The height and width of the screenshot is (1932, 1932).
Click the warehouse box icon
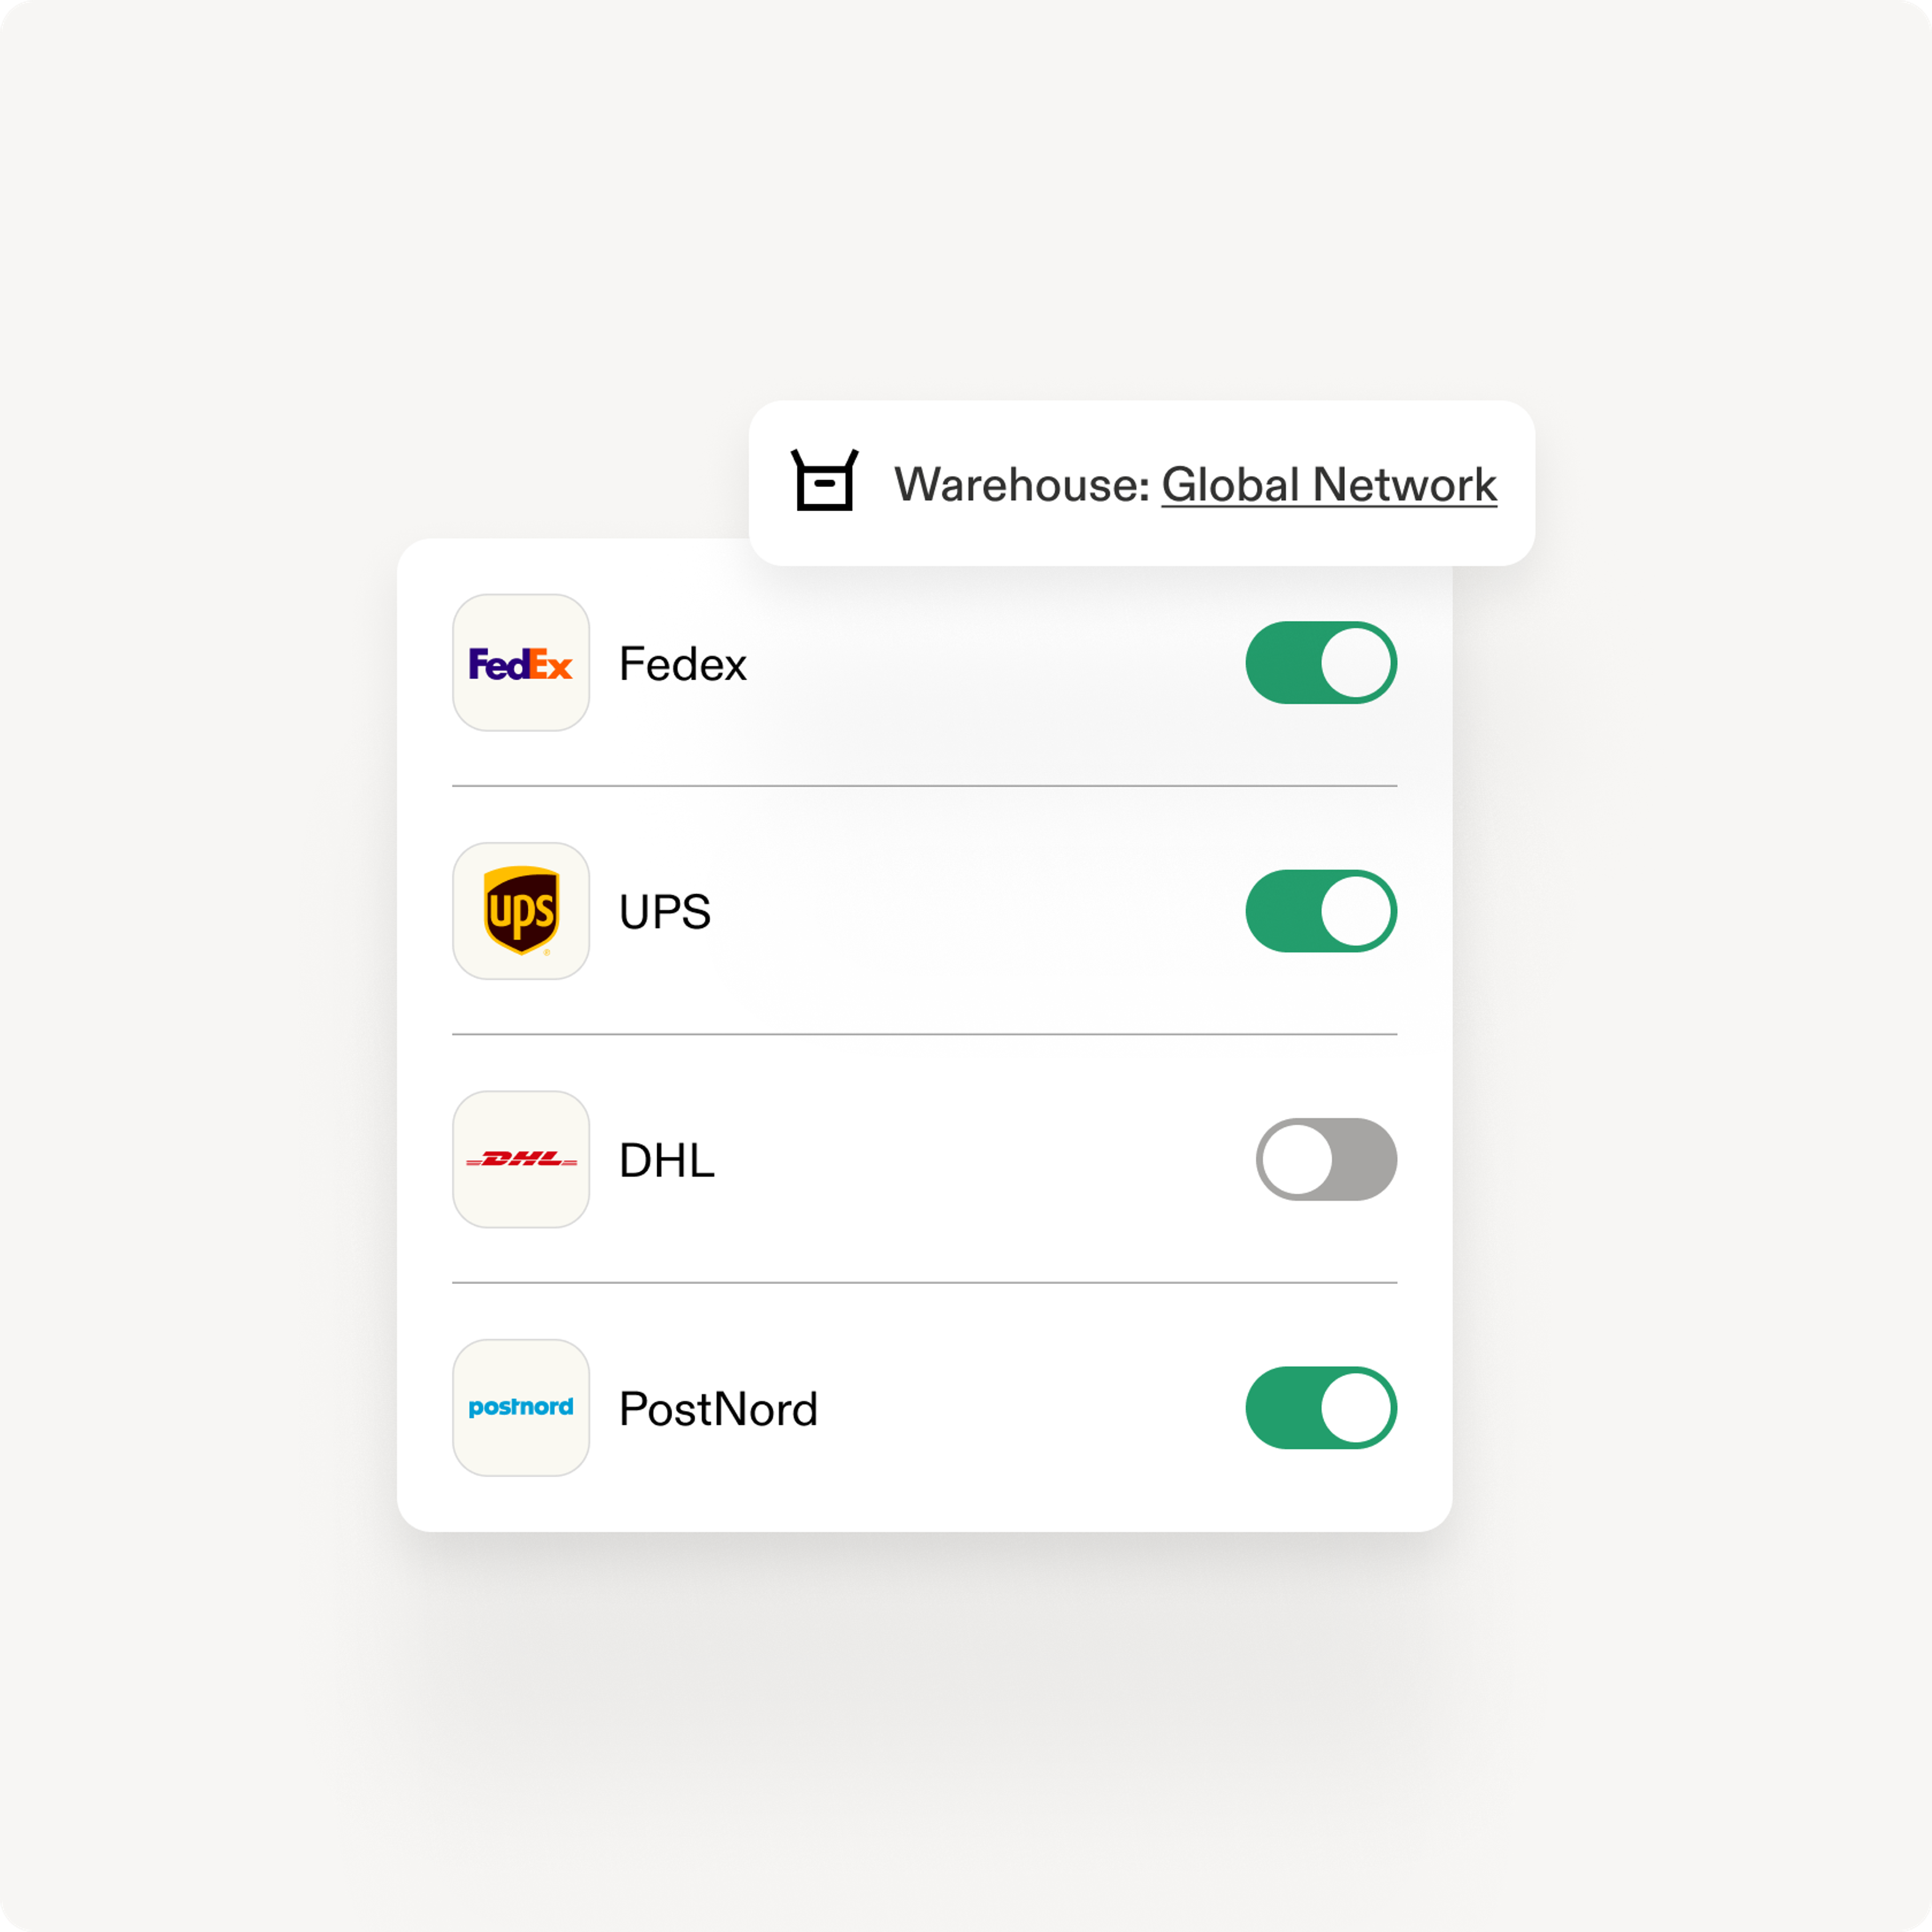tap(824, 480)
